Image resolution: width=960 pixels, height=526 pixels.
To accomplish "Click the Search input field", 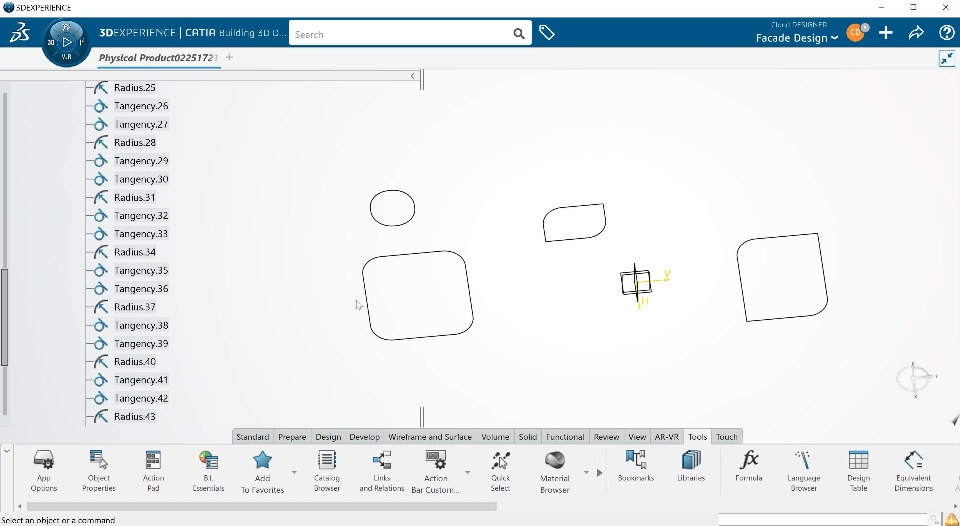I will (x=401, y=34).
